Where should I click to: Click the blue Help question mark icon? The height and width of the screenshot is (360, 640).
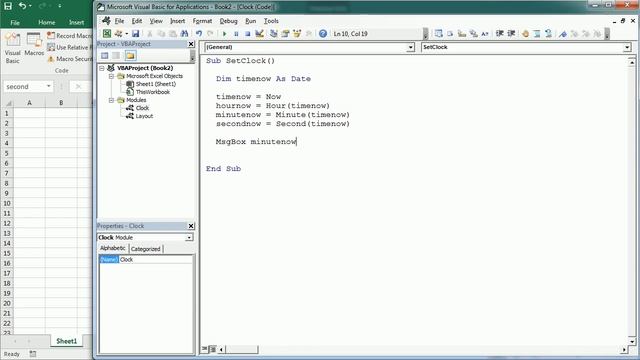[323, 34]
